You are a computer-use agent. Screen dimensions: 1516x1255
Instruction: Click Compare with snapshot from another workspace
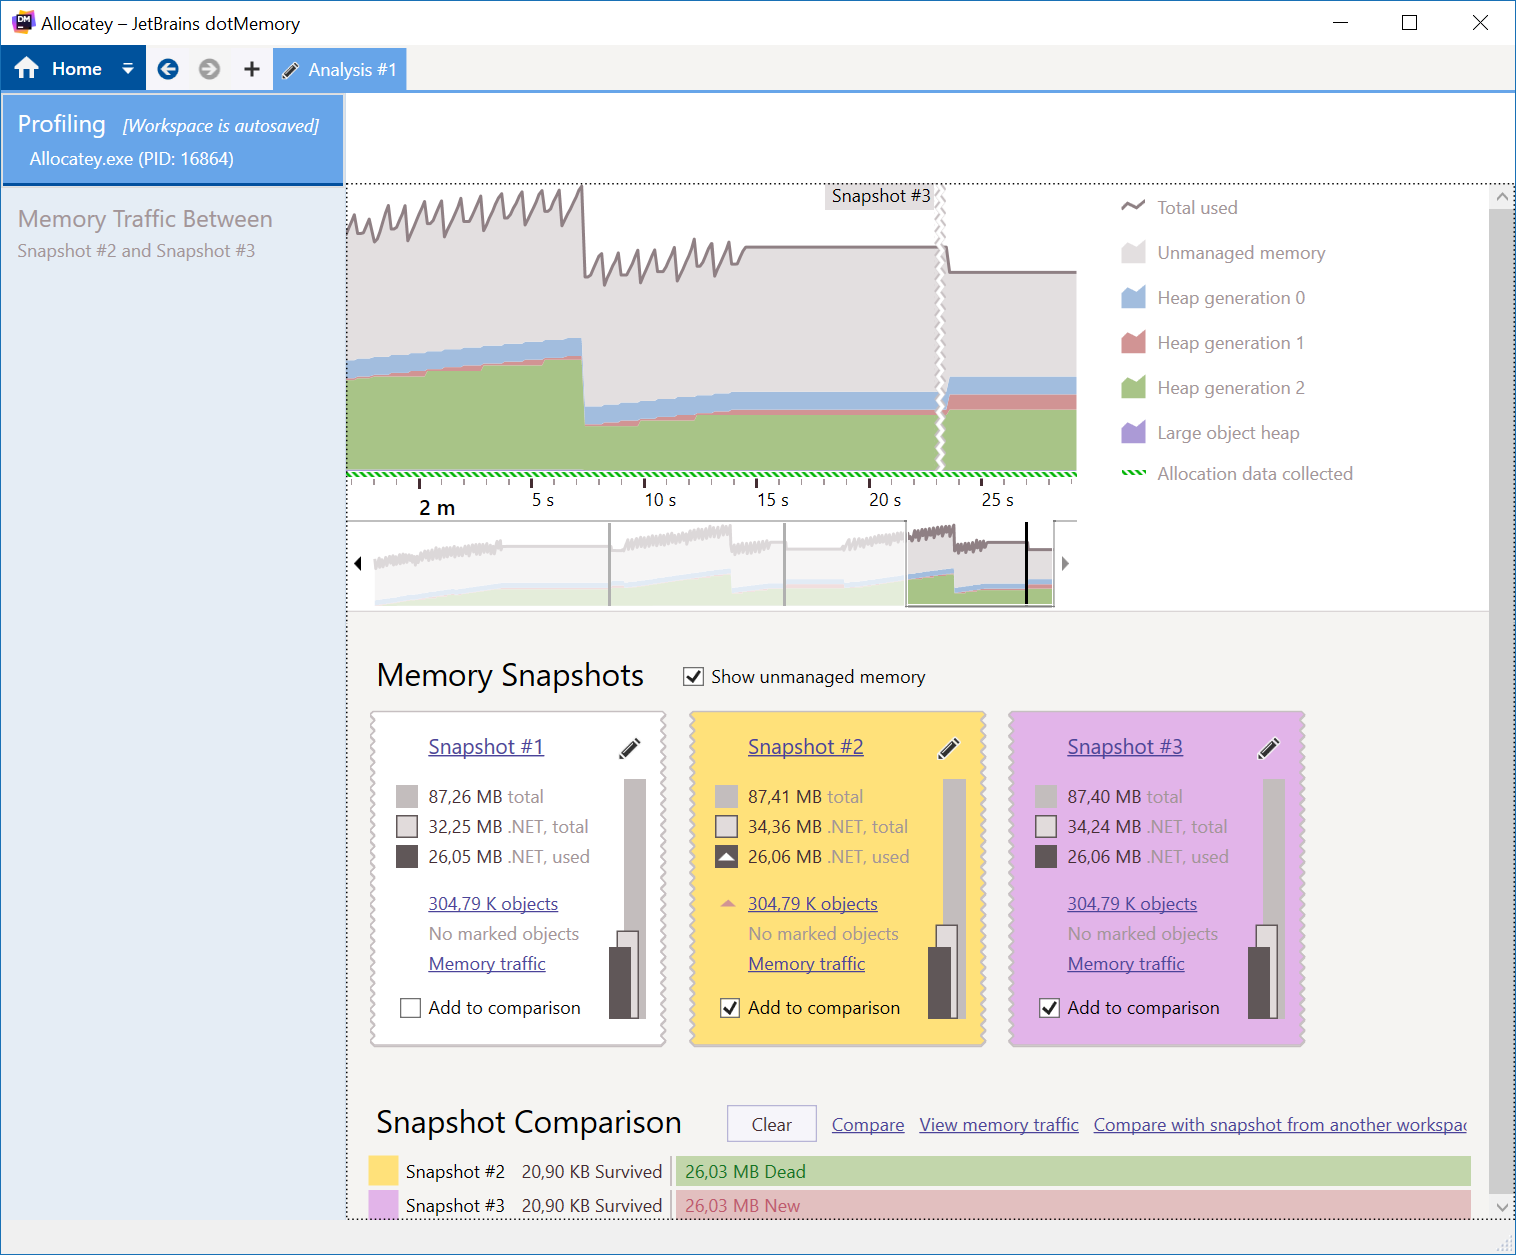pyautogui.click(x=1280, y=1125)
